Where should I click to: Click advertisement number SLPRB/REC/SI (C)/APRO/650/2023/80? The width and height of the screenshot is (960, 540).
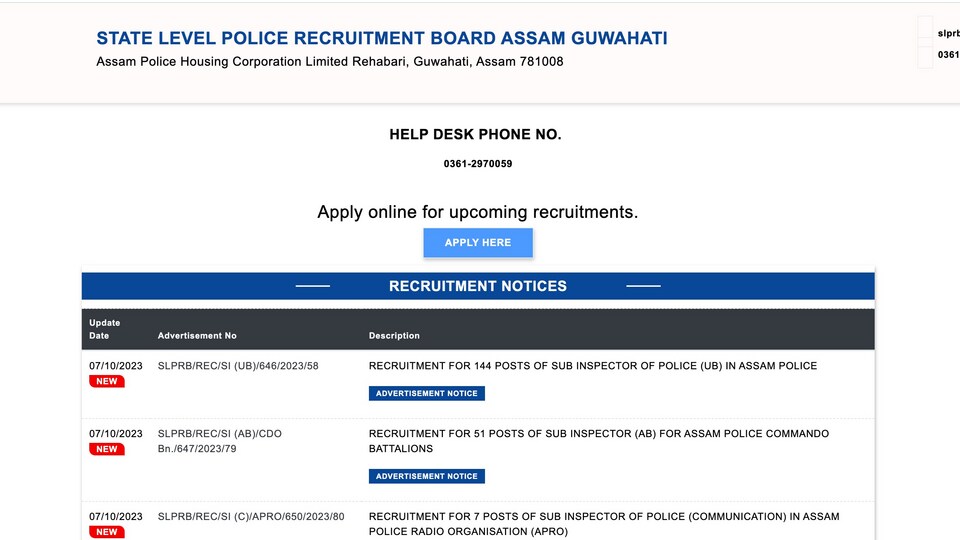point(251,516)
